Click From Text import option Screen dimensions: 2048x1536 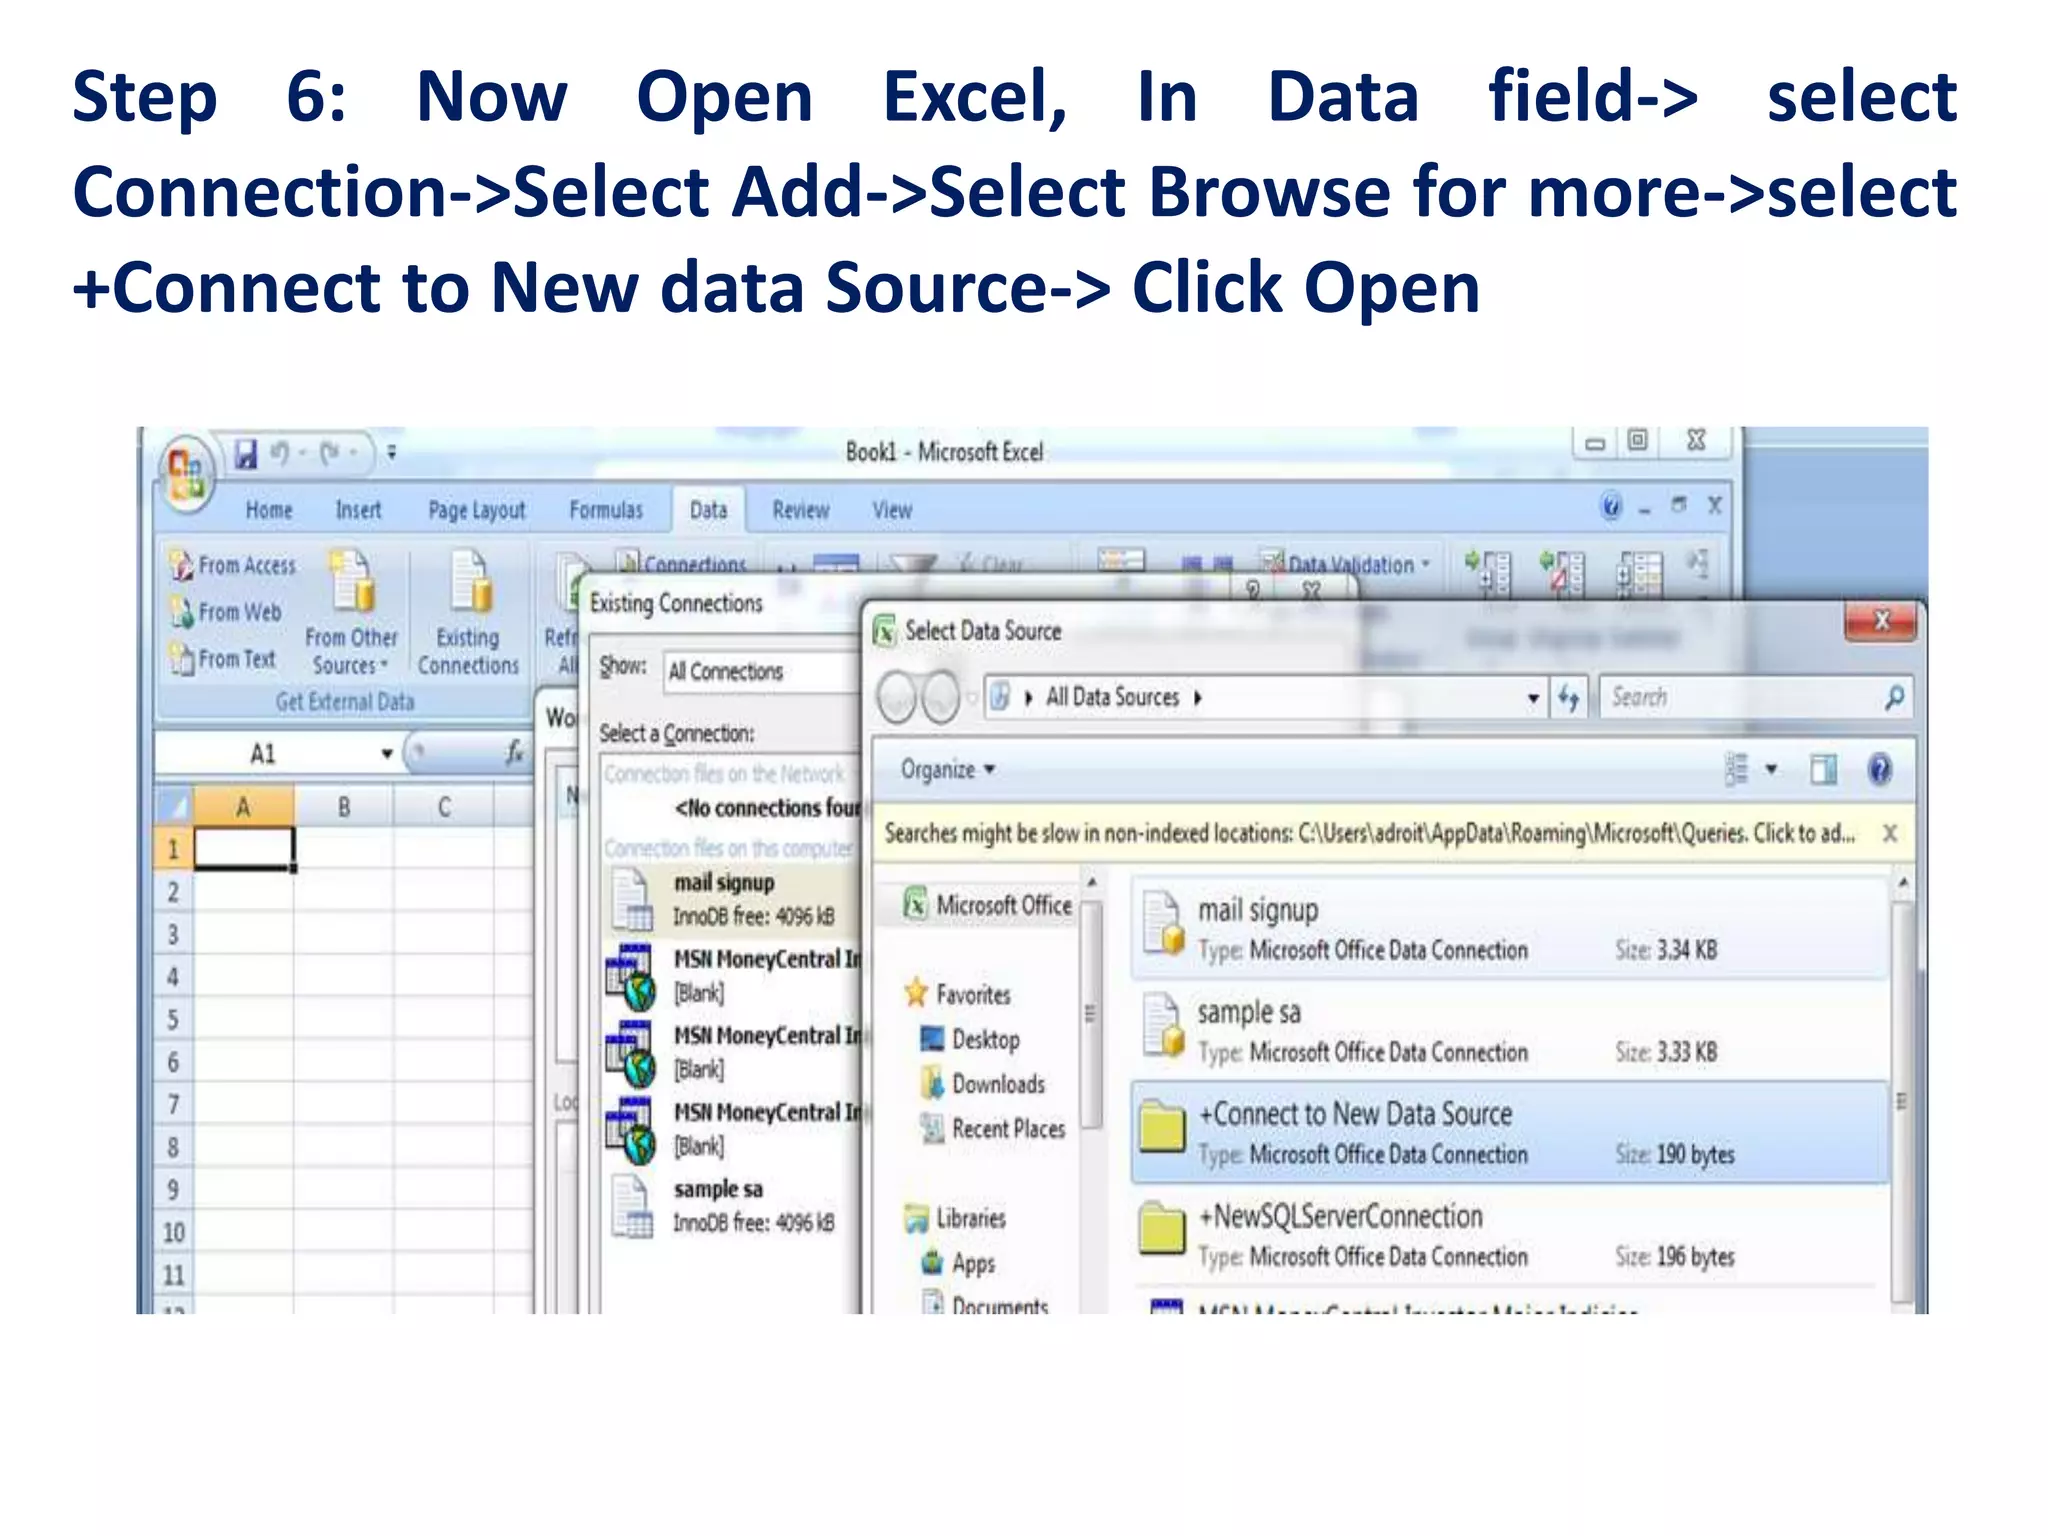(x=223, y=659)
